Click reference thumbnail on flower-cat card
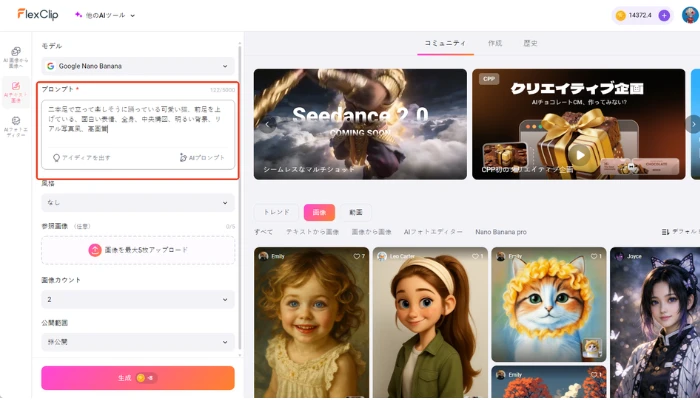The width and height of the screenshot is (700, 400). point(592,348)
